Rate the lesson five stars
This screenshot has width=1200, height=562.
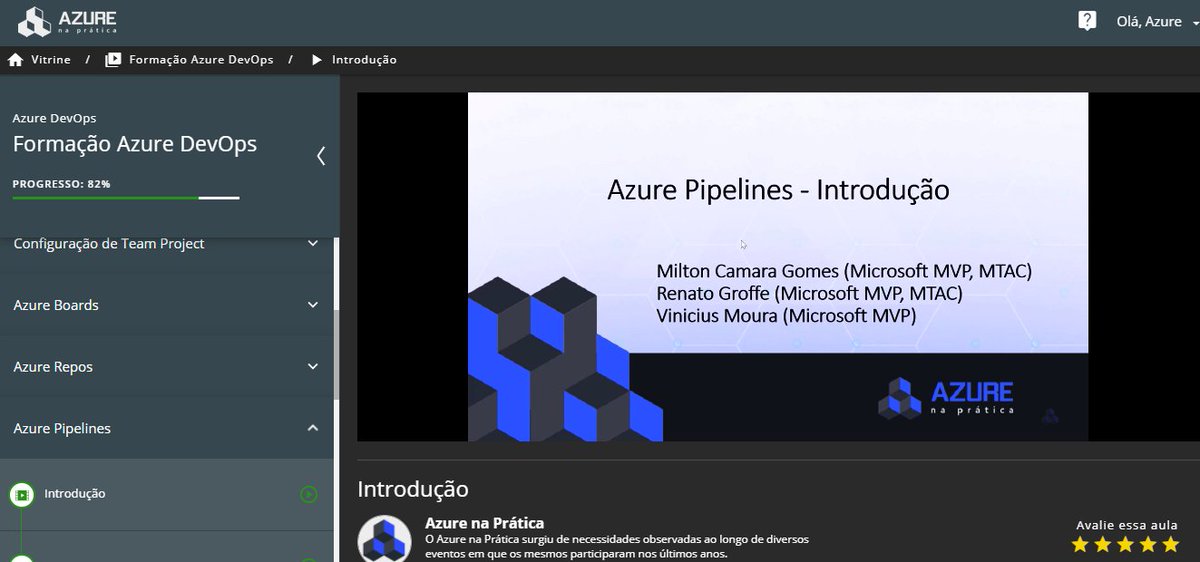(x=1171, y=545)
